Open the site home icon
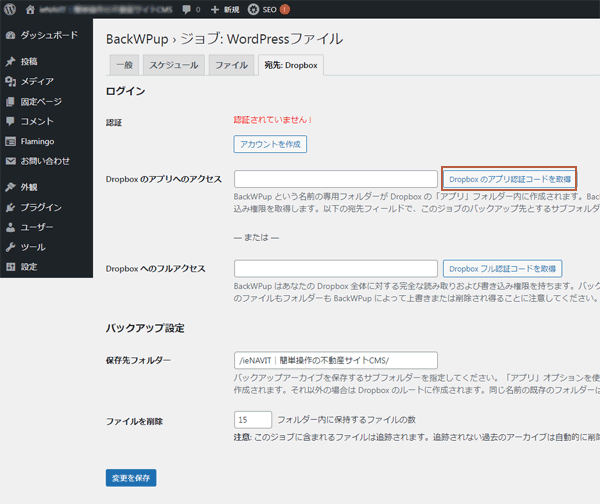The image size is (600, 504). click(30, 10)
